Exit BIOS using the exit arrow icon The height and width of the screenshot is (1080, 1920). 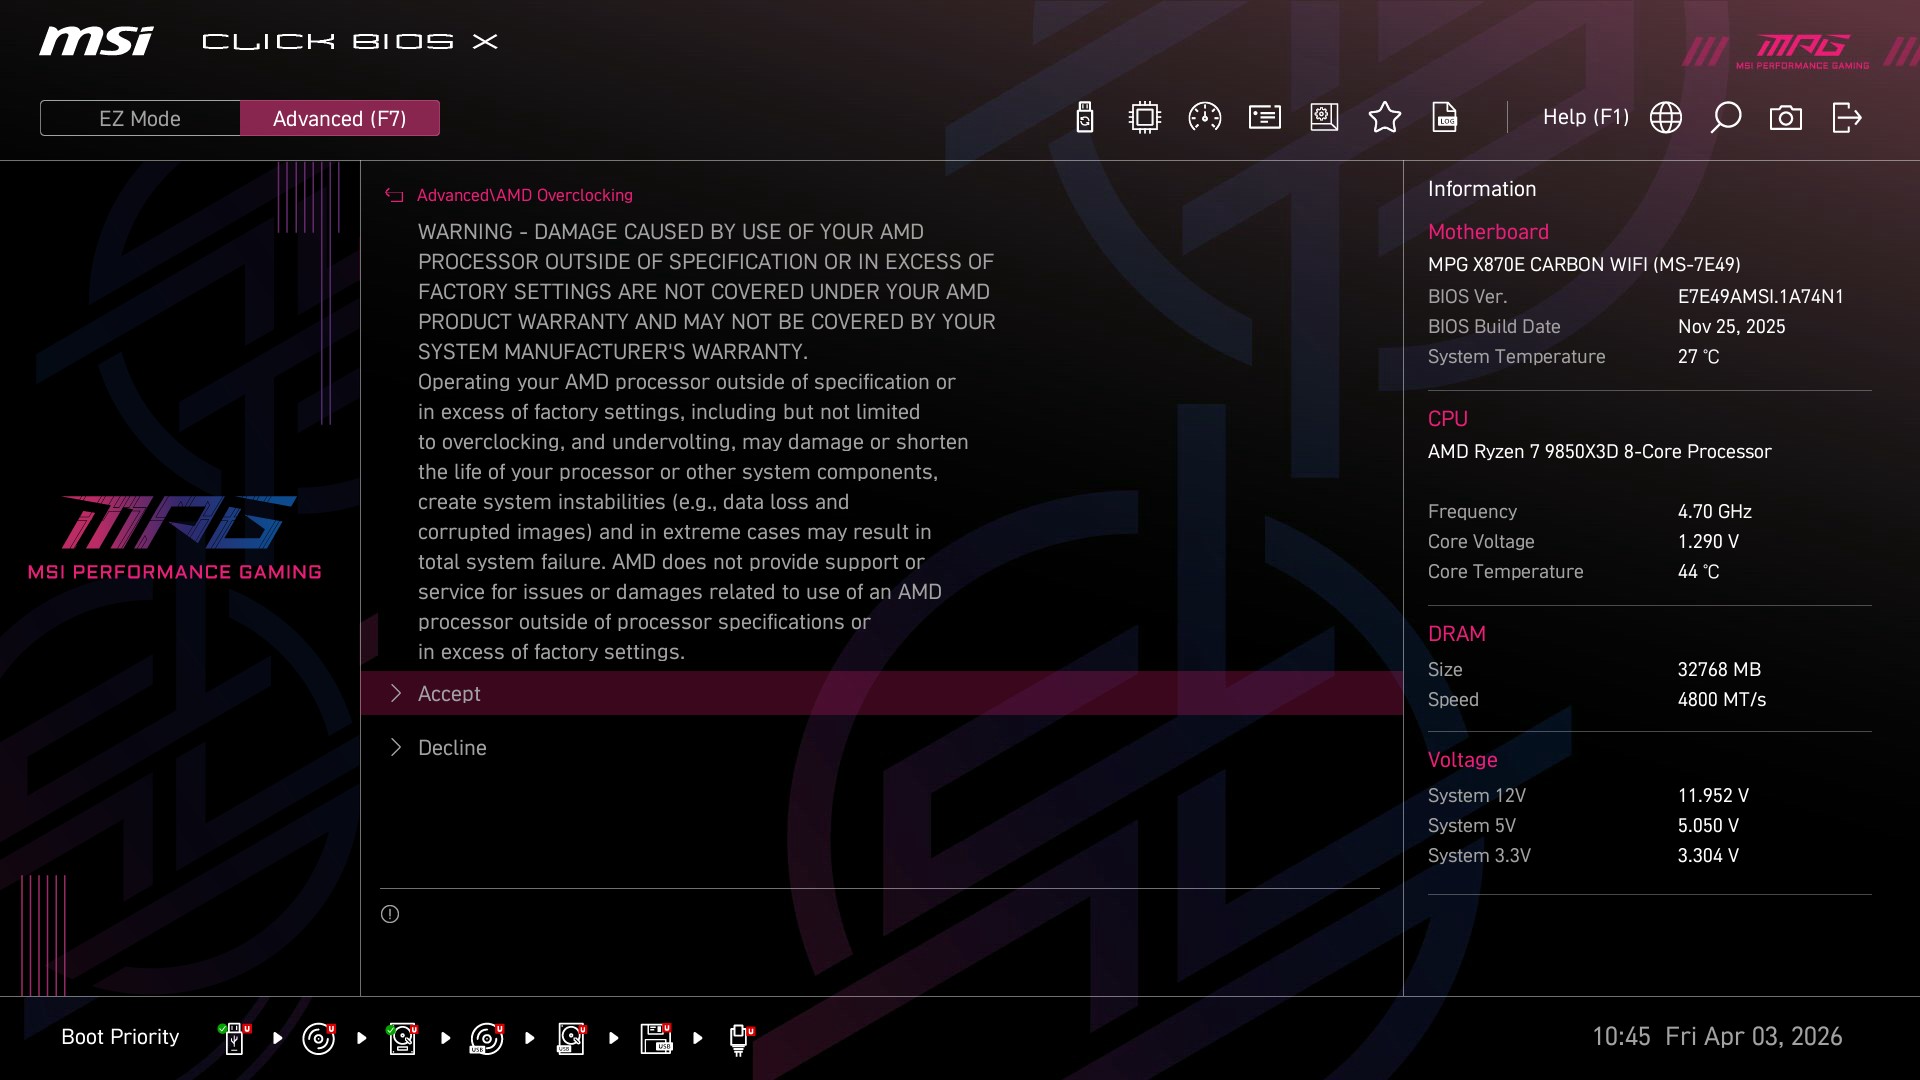click(x=1846, y=118)
